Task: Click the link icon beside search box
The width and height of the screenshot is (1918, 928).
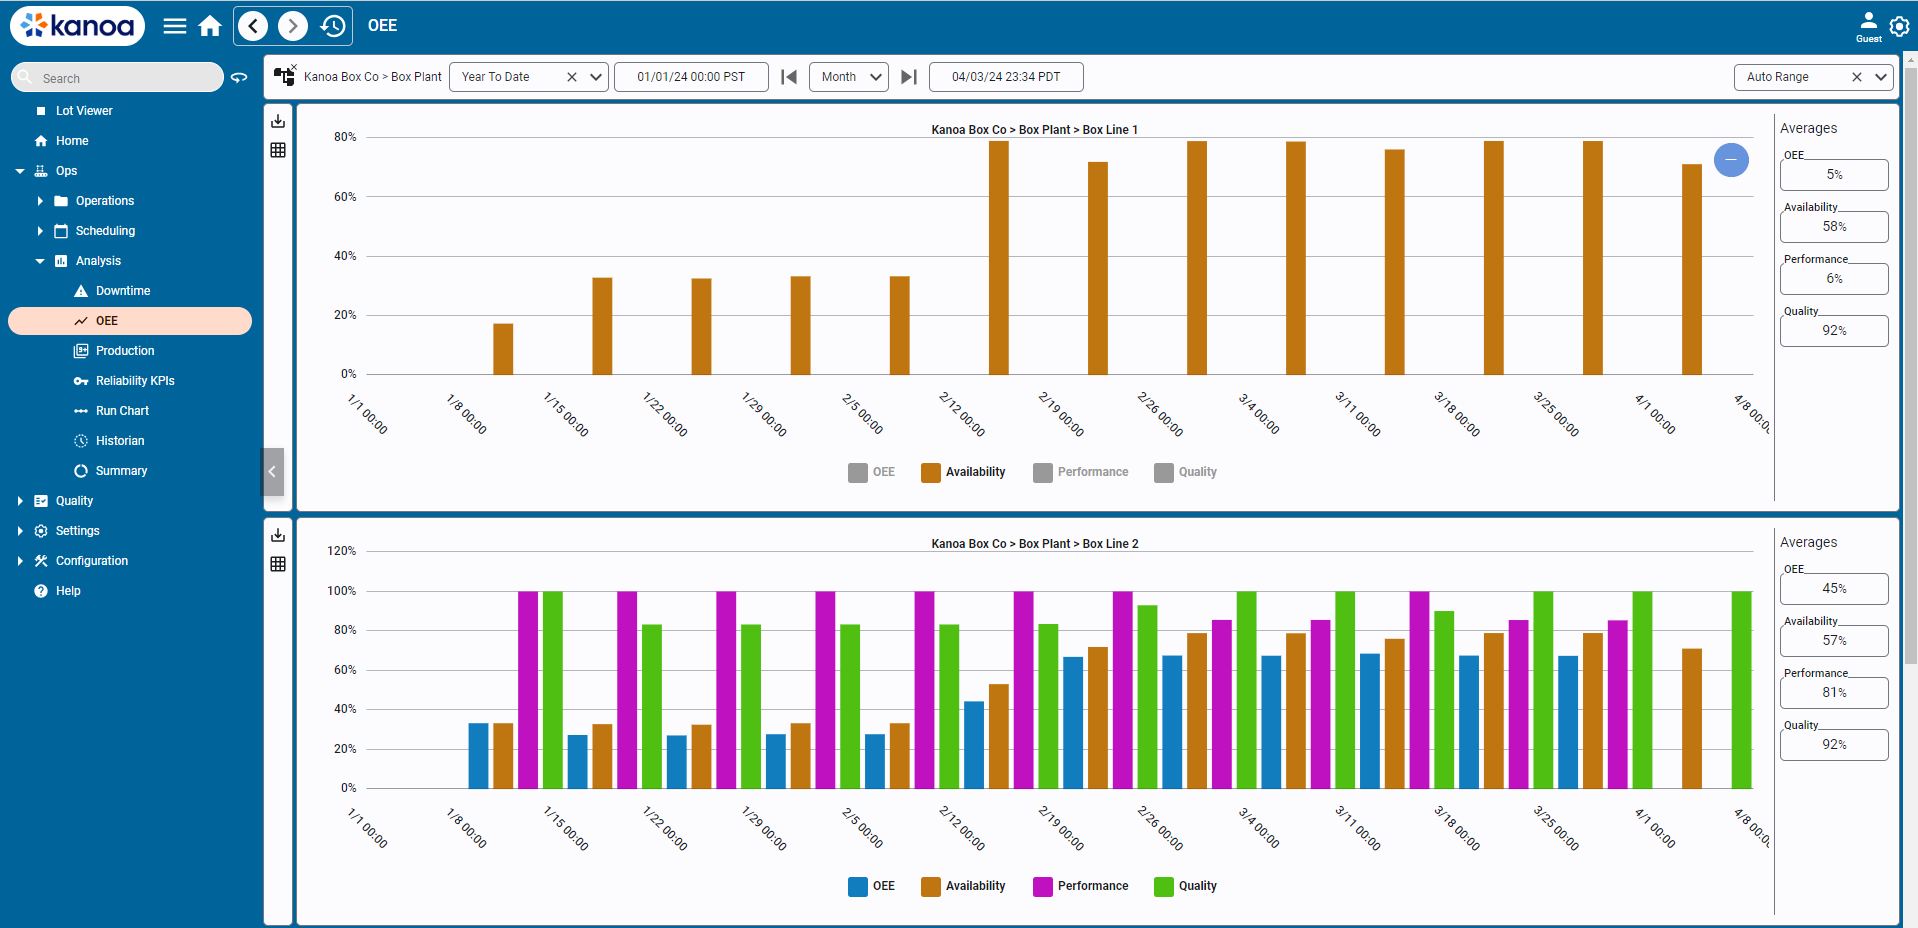Action: 239,77
